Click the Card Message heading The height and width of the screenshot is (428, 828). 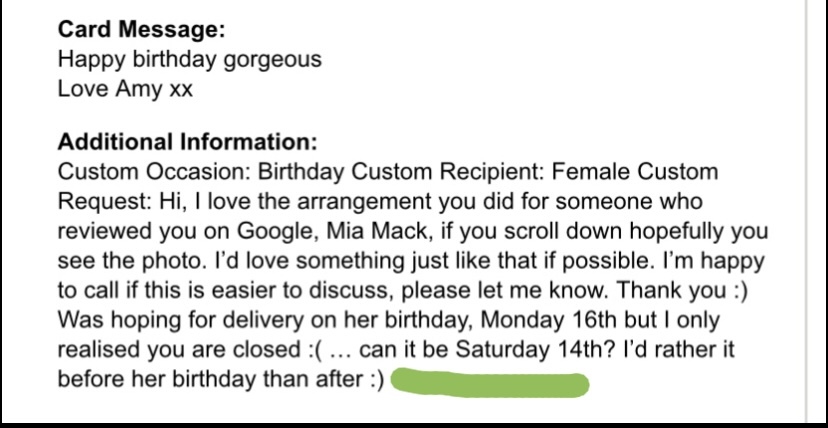142,29
